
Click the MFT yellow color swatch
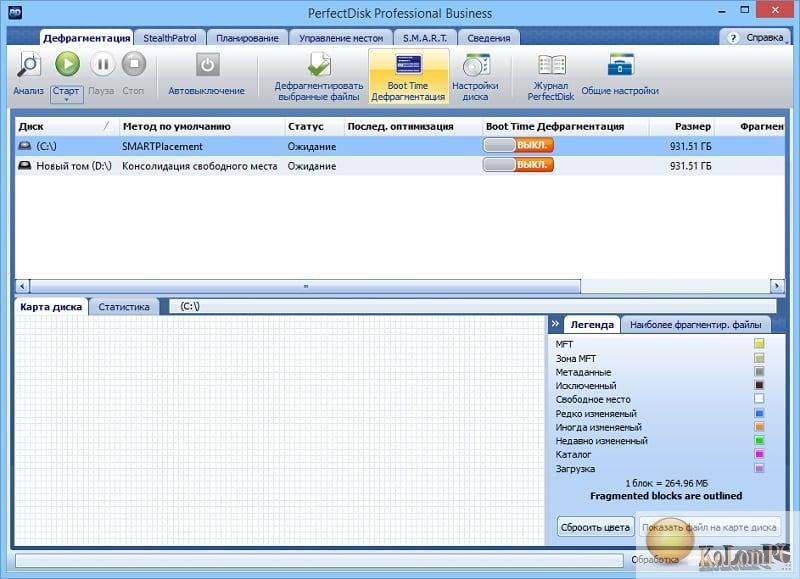coord(759,344)
